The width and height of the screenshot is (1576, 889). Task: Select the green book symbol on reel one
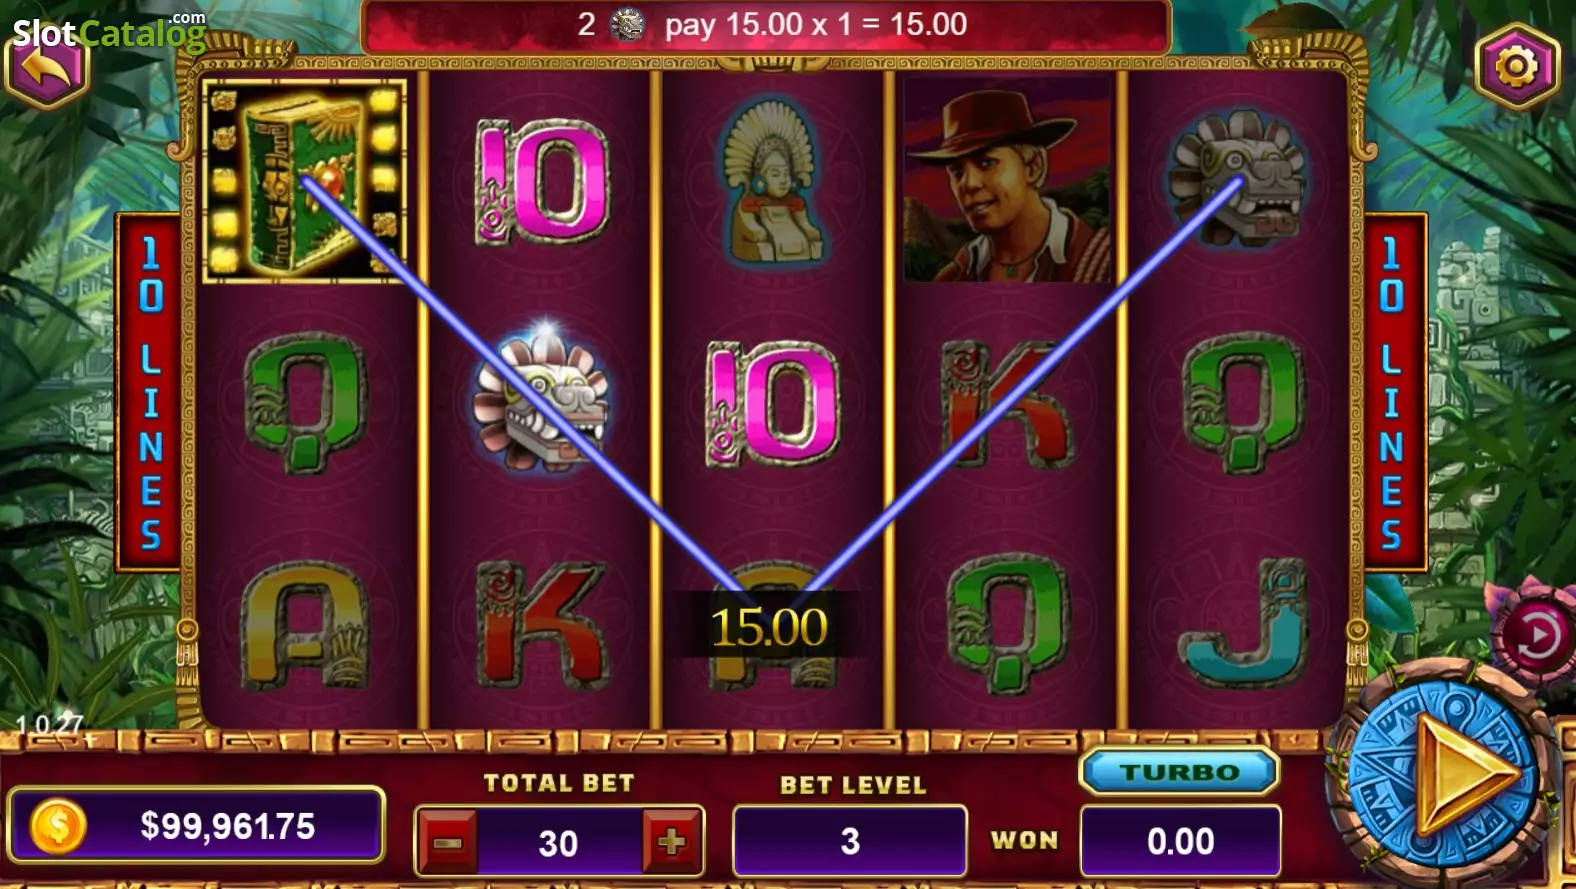305,180
